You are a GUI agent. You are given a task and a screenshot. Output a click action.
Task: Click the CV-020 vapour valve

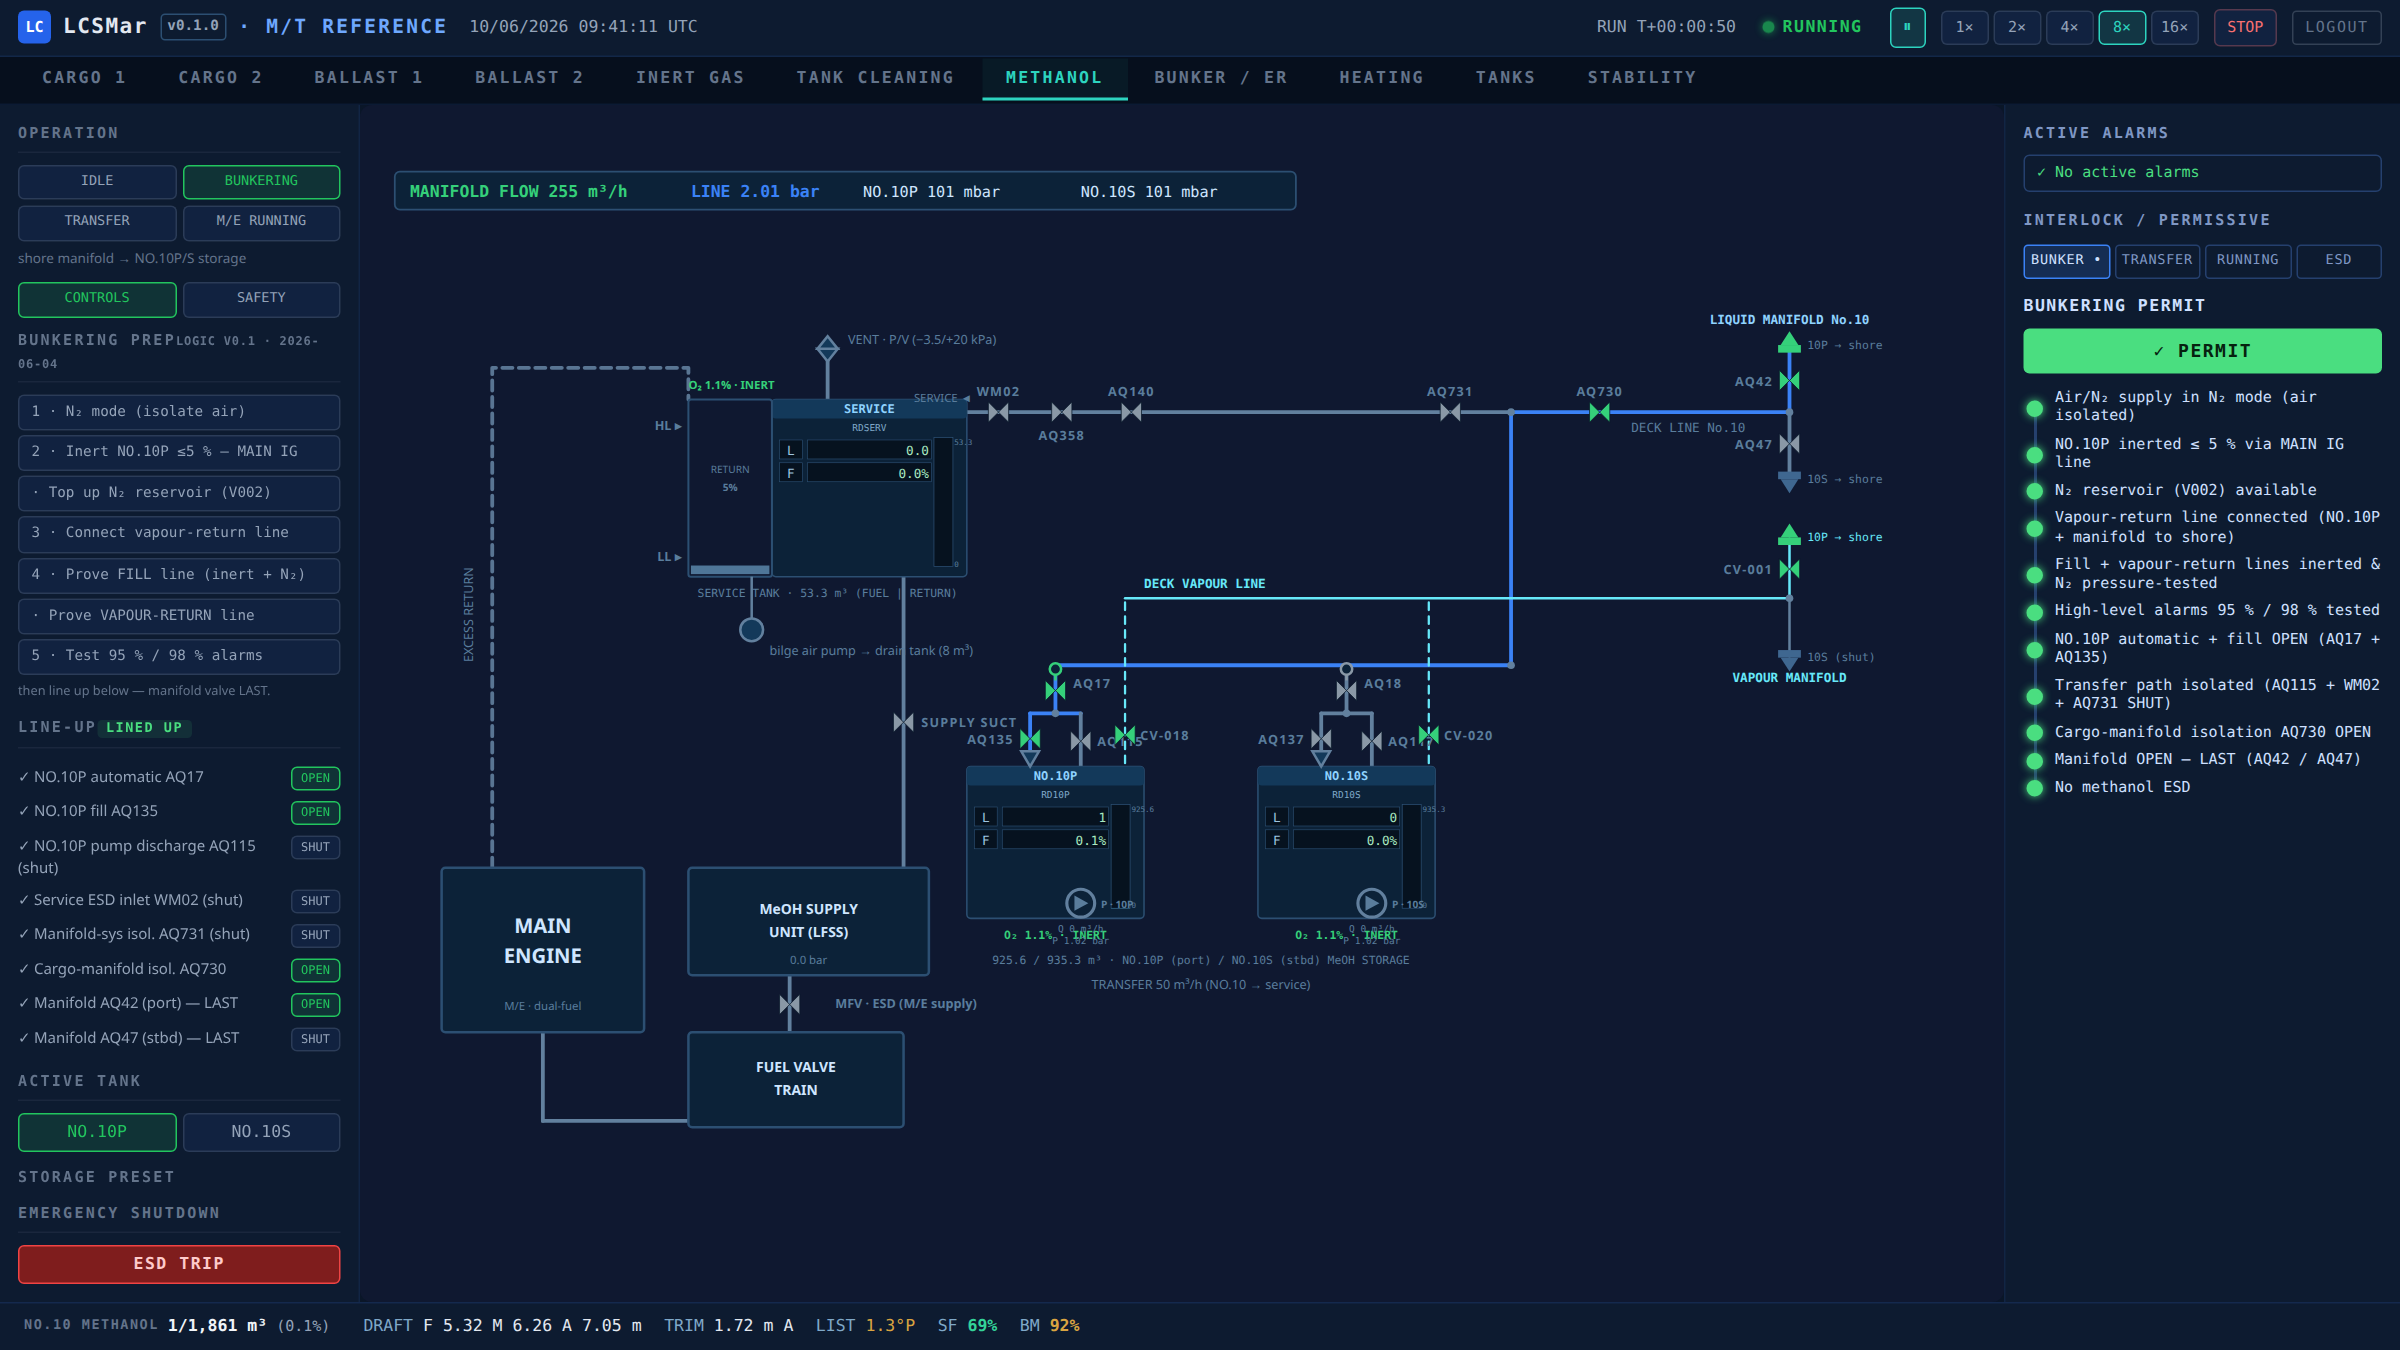(x=1428, y=736)
